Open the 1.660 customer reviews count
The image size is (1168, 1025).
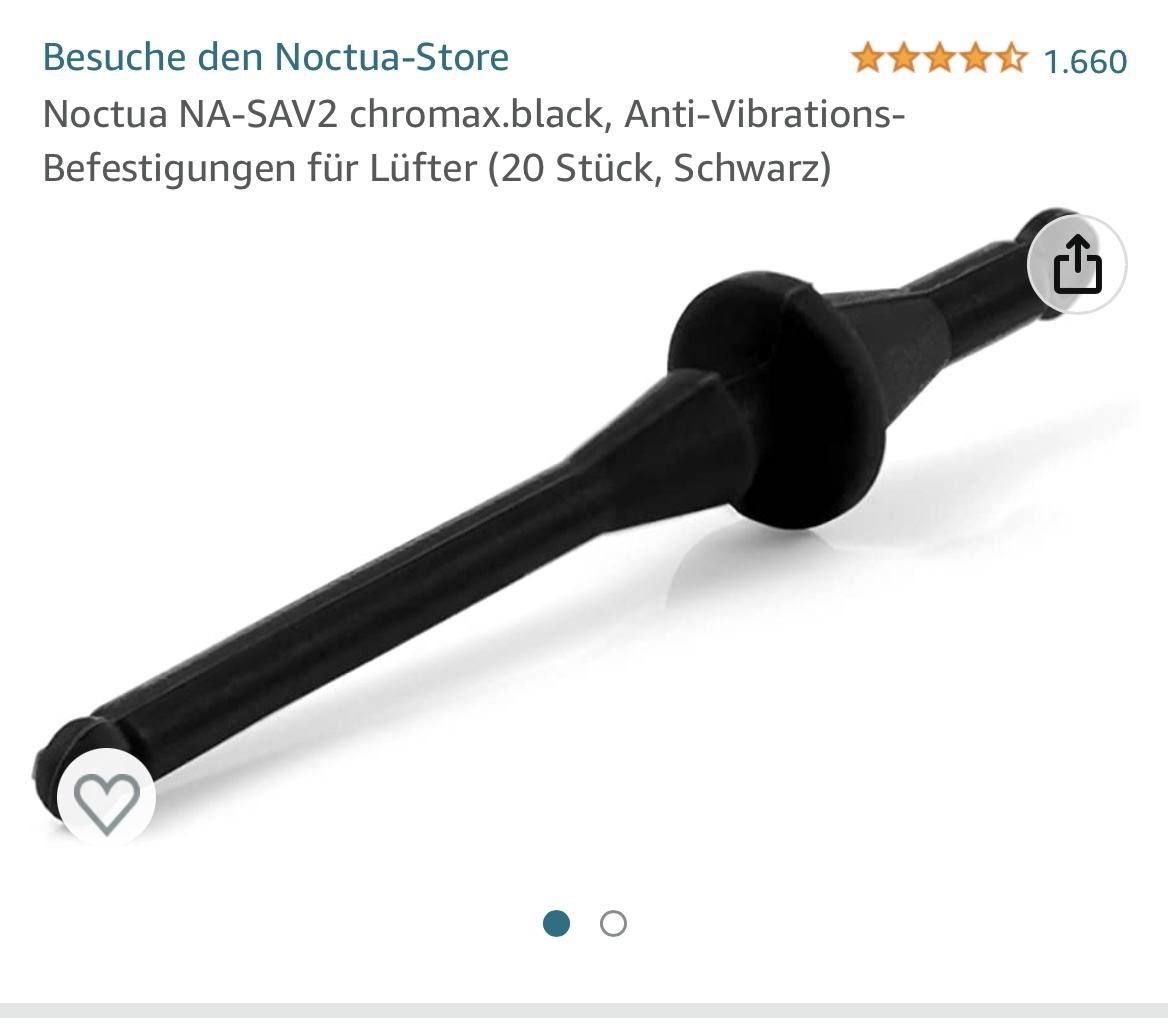1085,61
